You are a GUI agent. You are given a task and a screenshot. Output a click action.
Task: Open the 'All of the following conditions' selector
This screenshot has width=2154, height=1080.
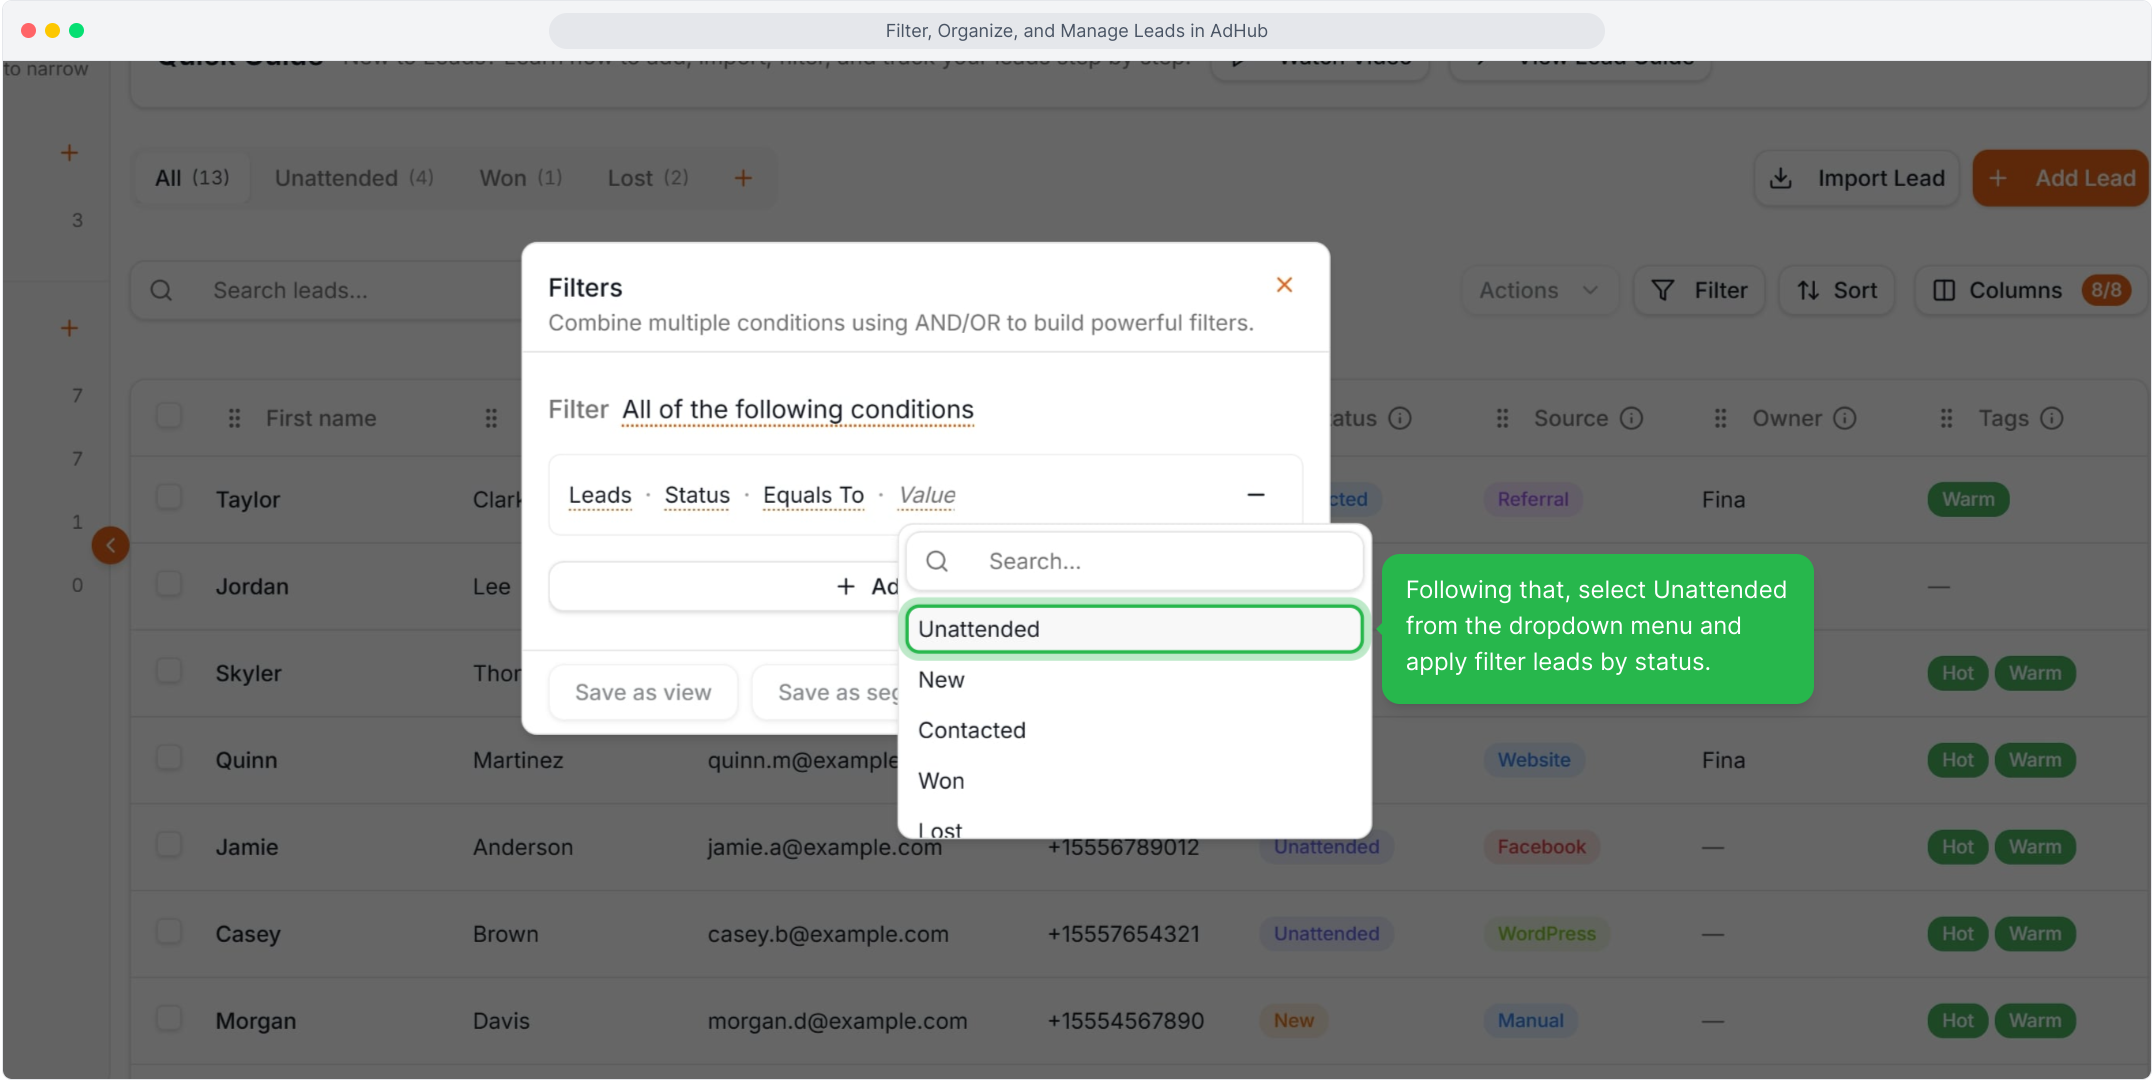tap(797, 410)
